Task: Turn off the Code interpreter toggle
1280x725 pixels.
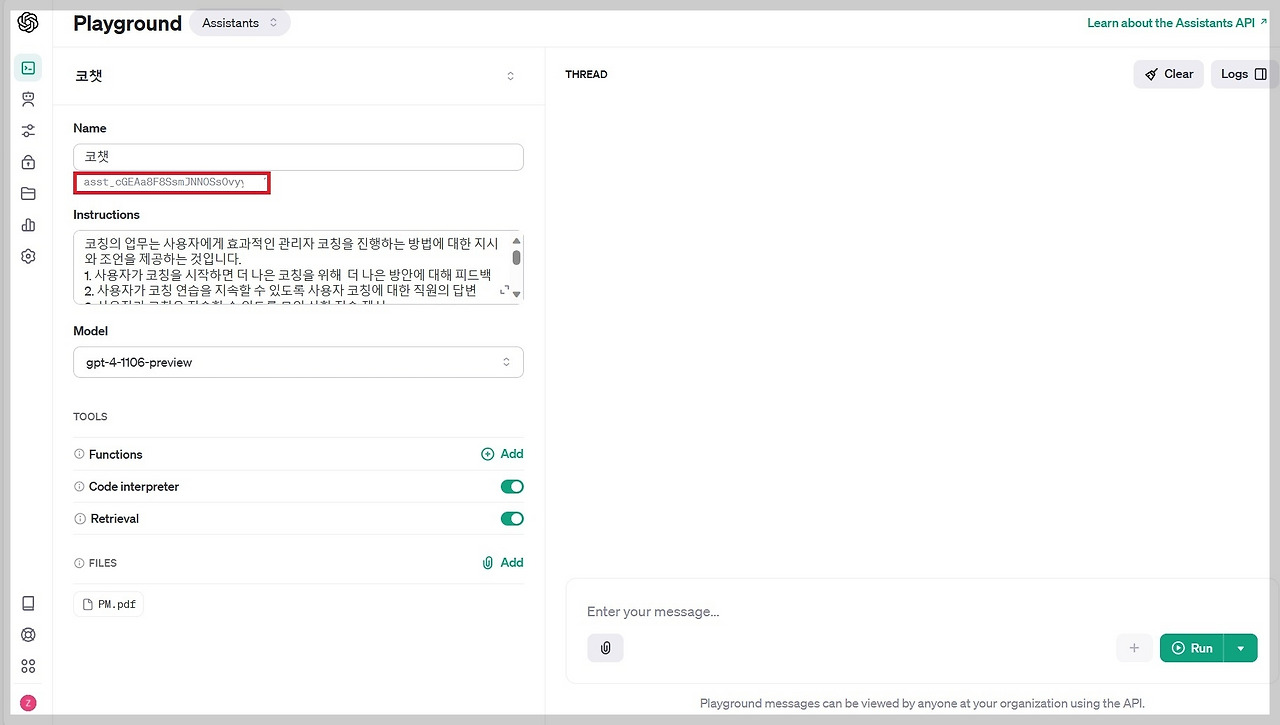Action: click(512, 487)
